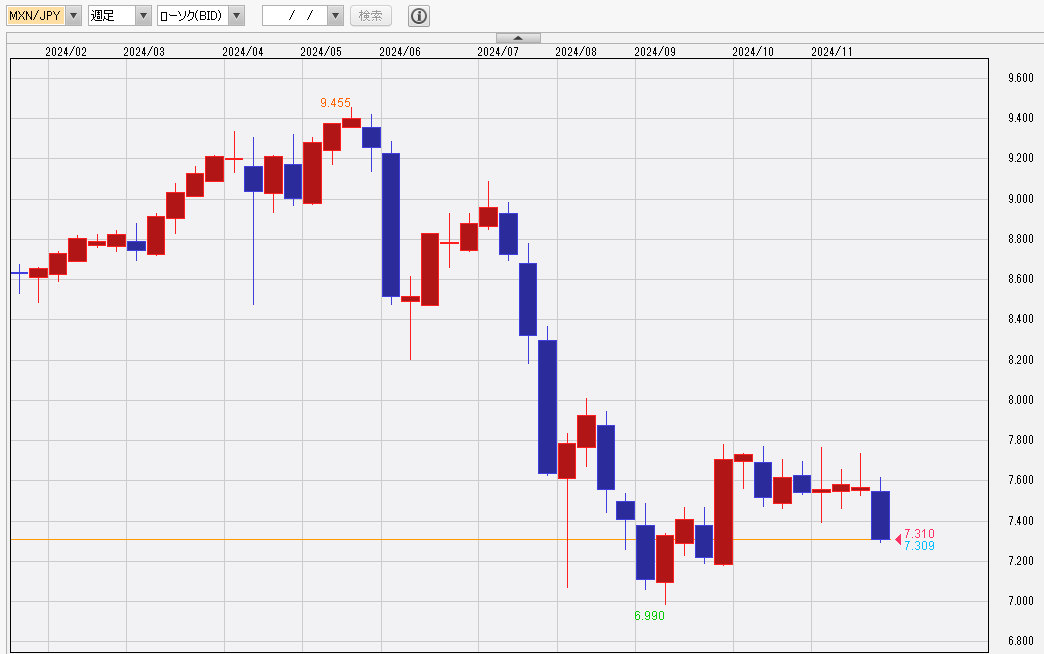
Task: Click the 7.000 price axis label
Action: point(1021,601)
